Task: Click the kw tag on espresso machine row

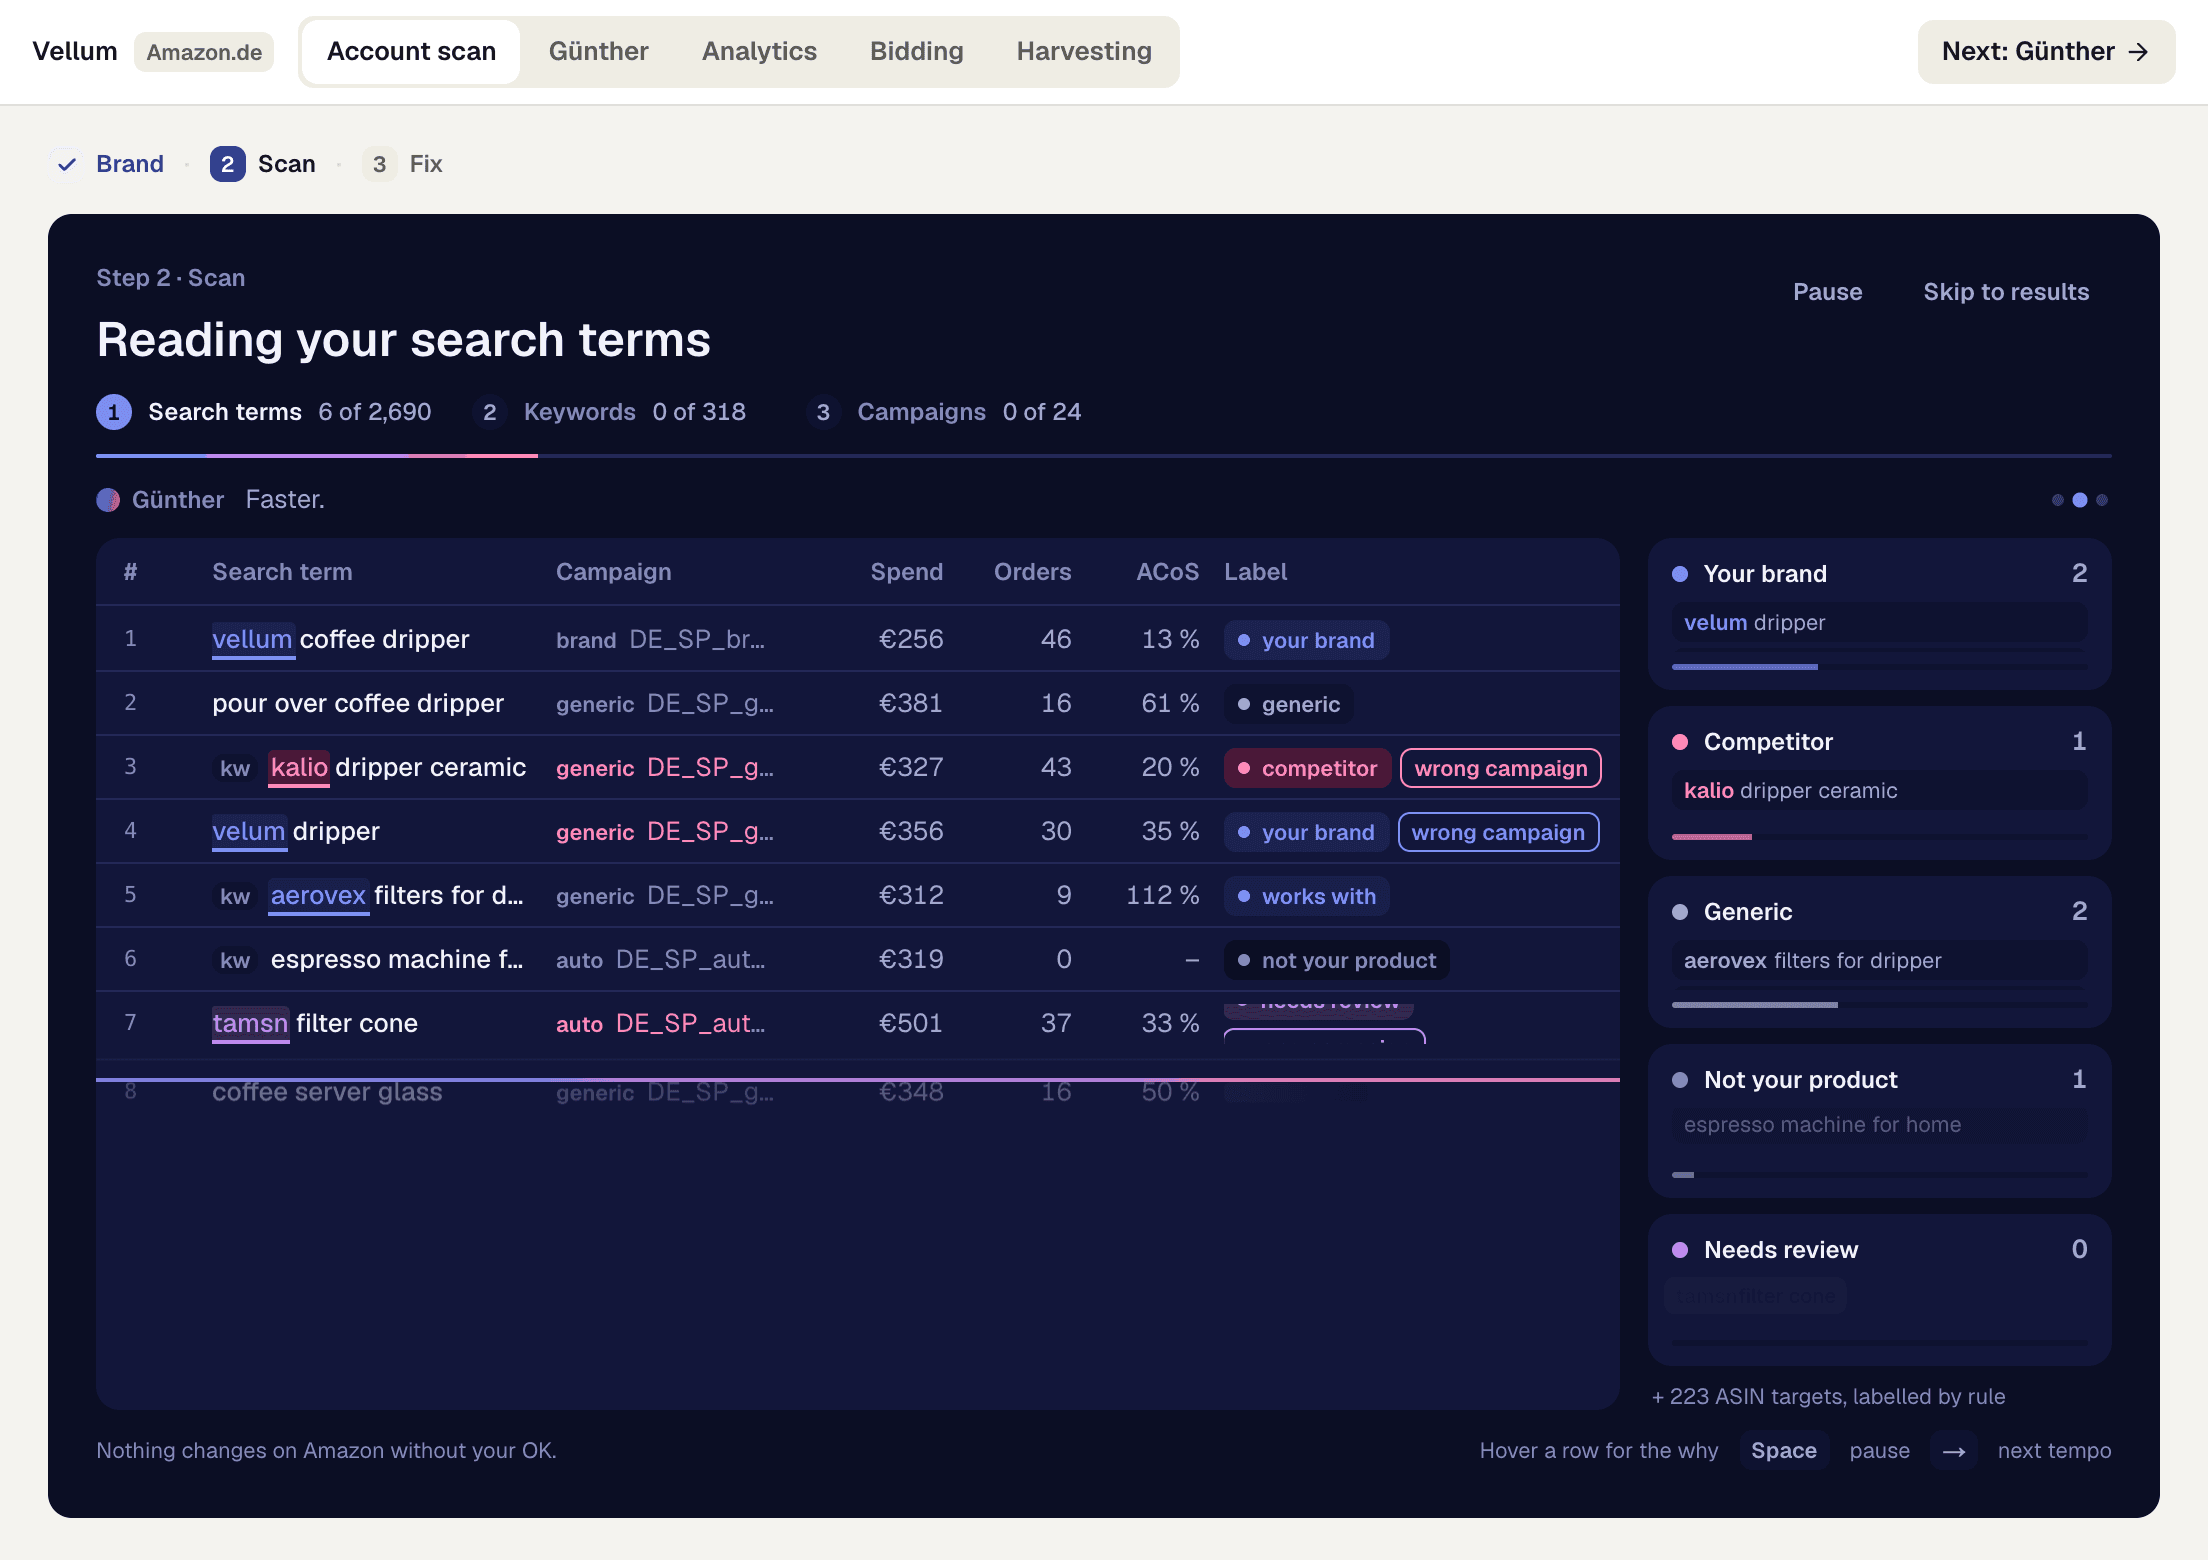Action: [235, 960]
